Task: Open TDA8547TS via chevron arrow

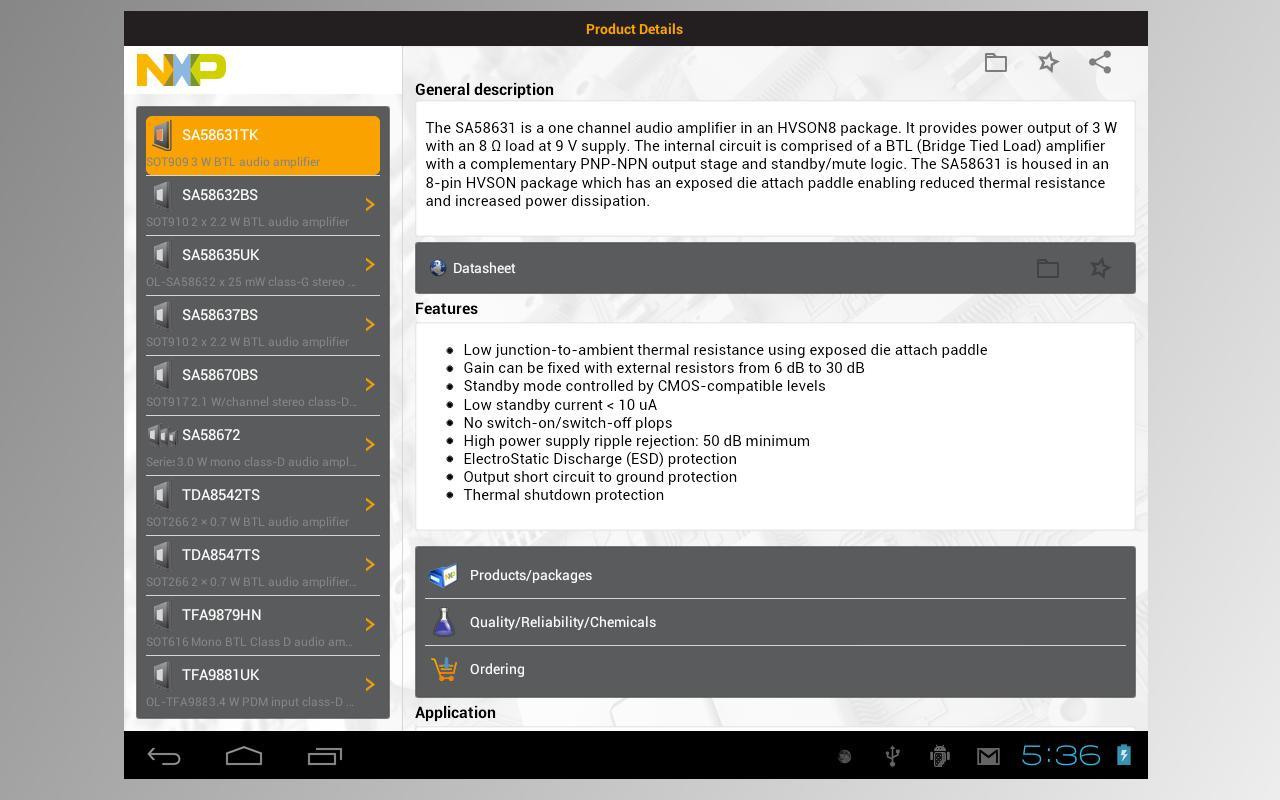Action: [x=369, y=564]
